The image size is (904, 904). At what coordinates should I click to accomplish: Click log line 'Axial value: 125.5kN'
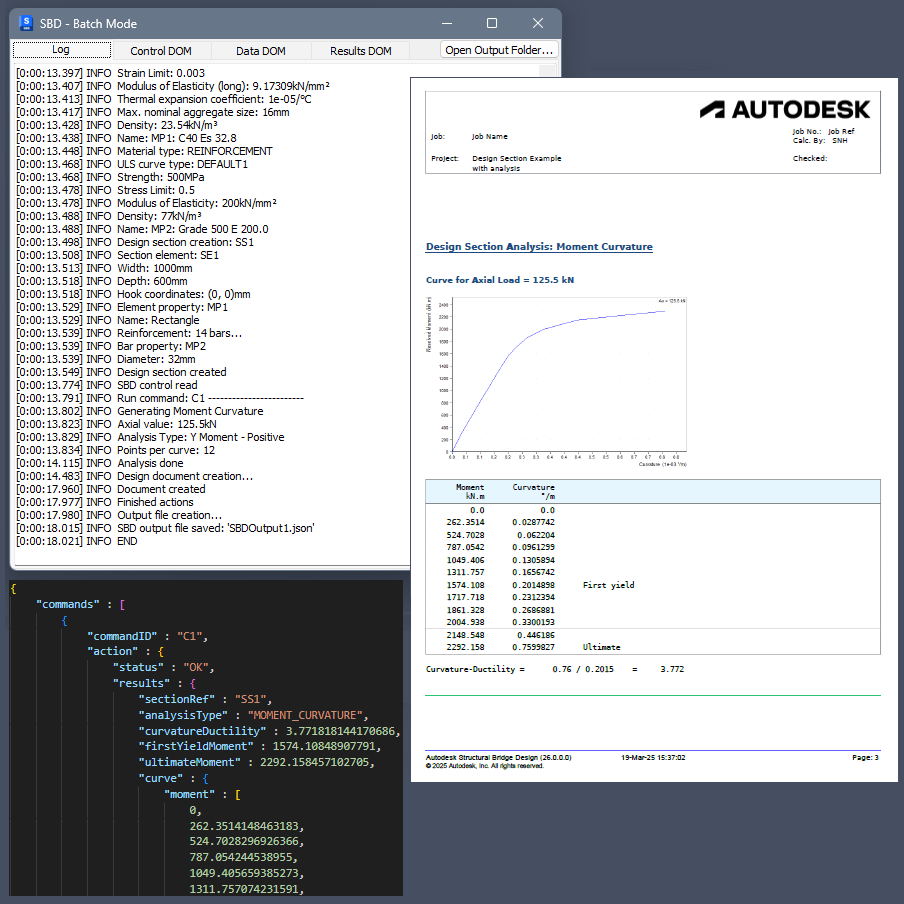(x=116, y=424)
